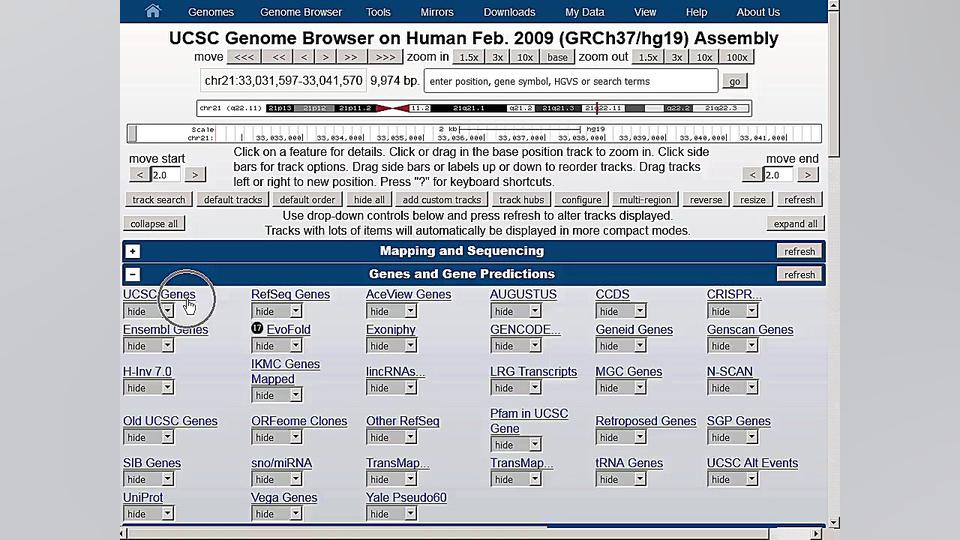Viewport: 960px width, 540px height.
Task: Open the EvoFold track number badge icon
Action: click(257, 328)
